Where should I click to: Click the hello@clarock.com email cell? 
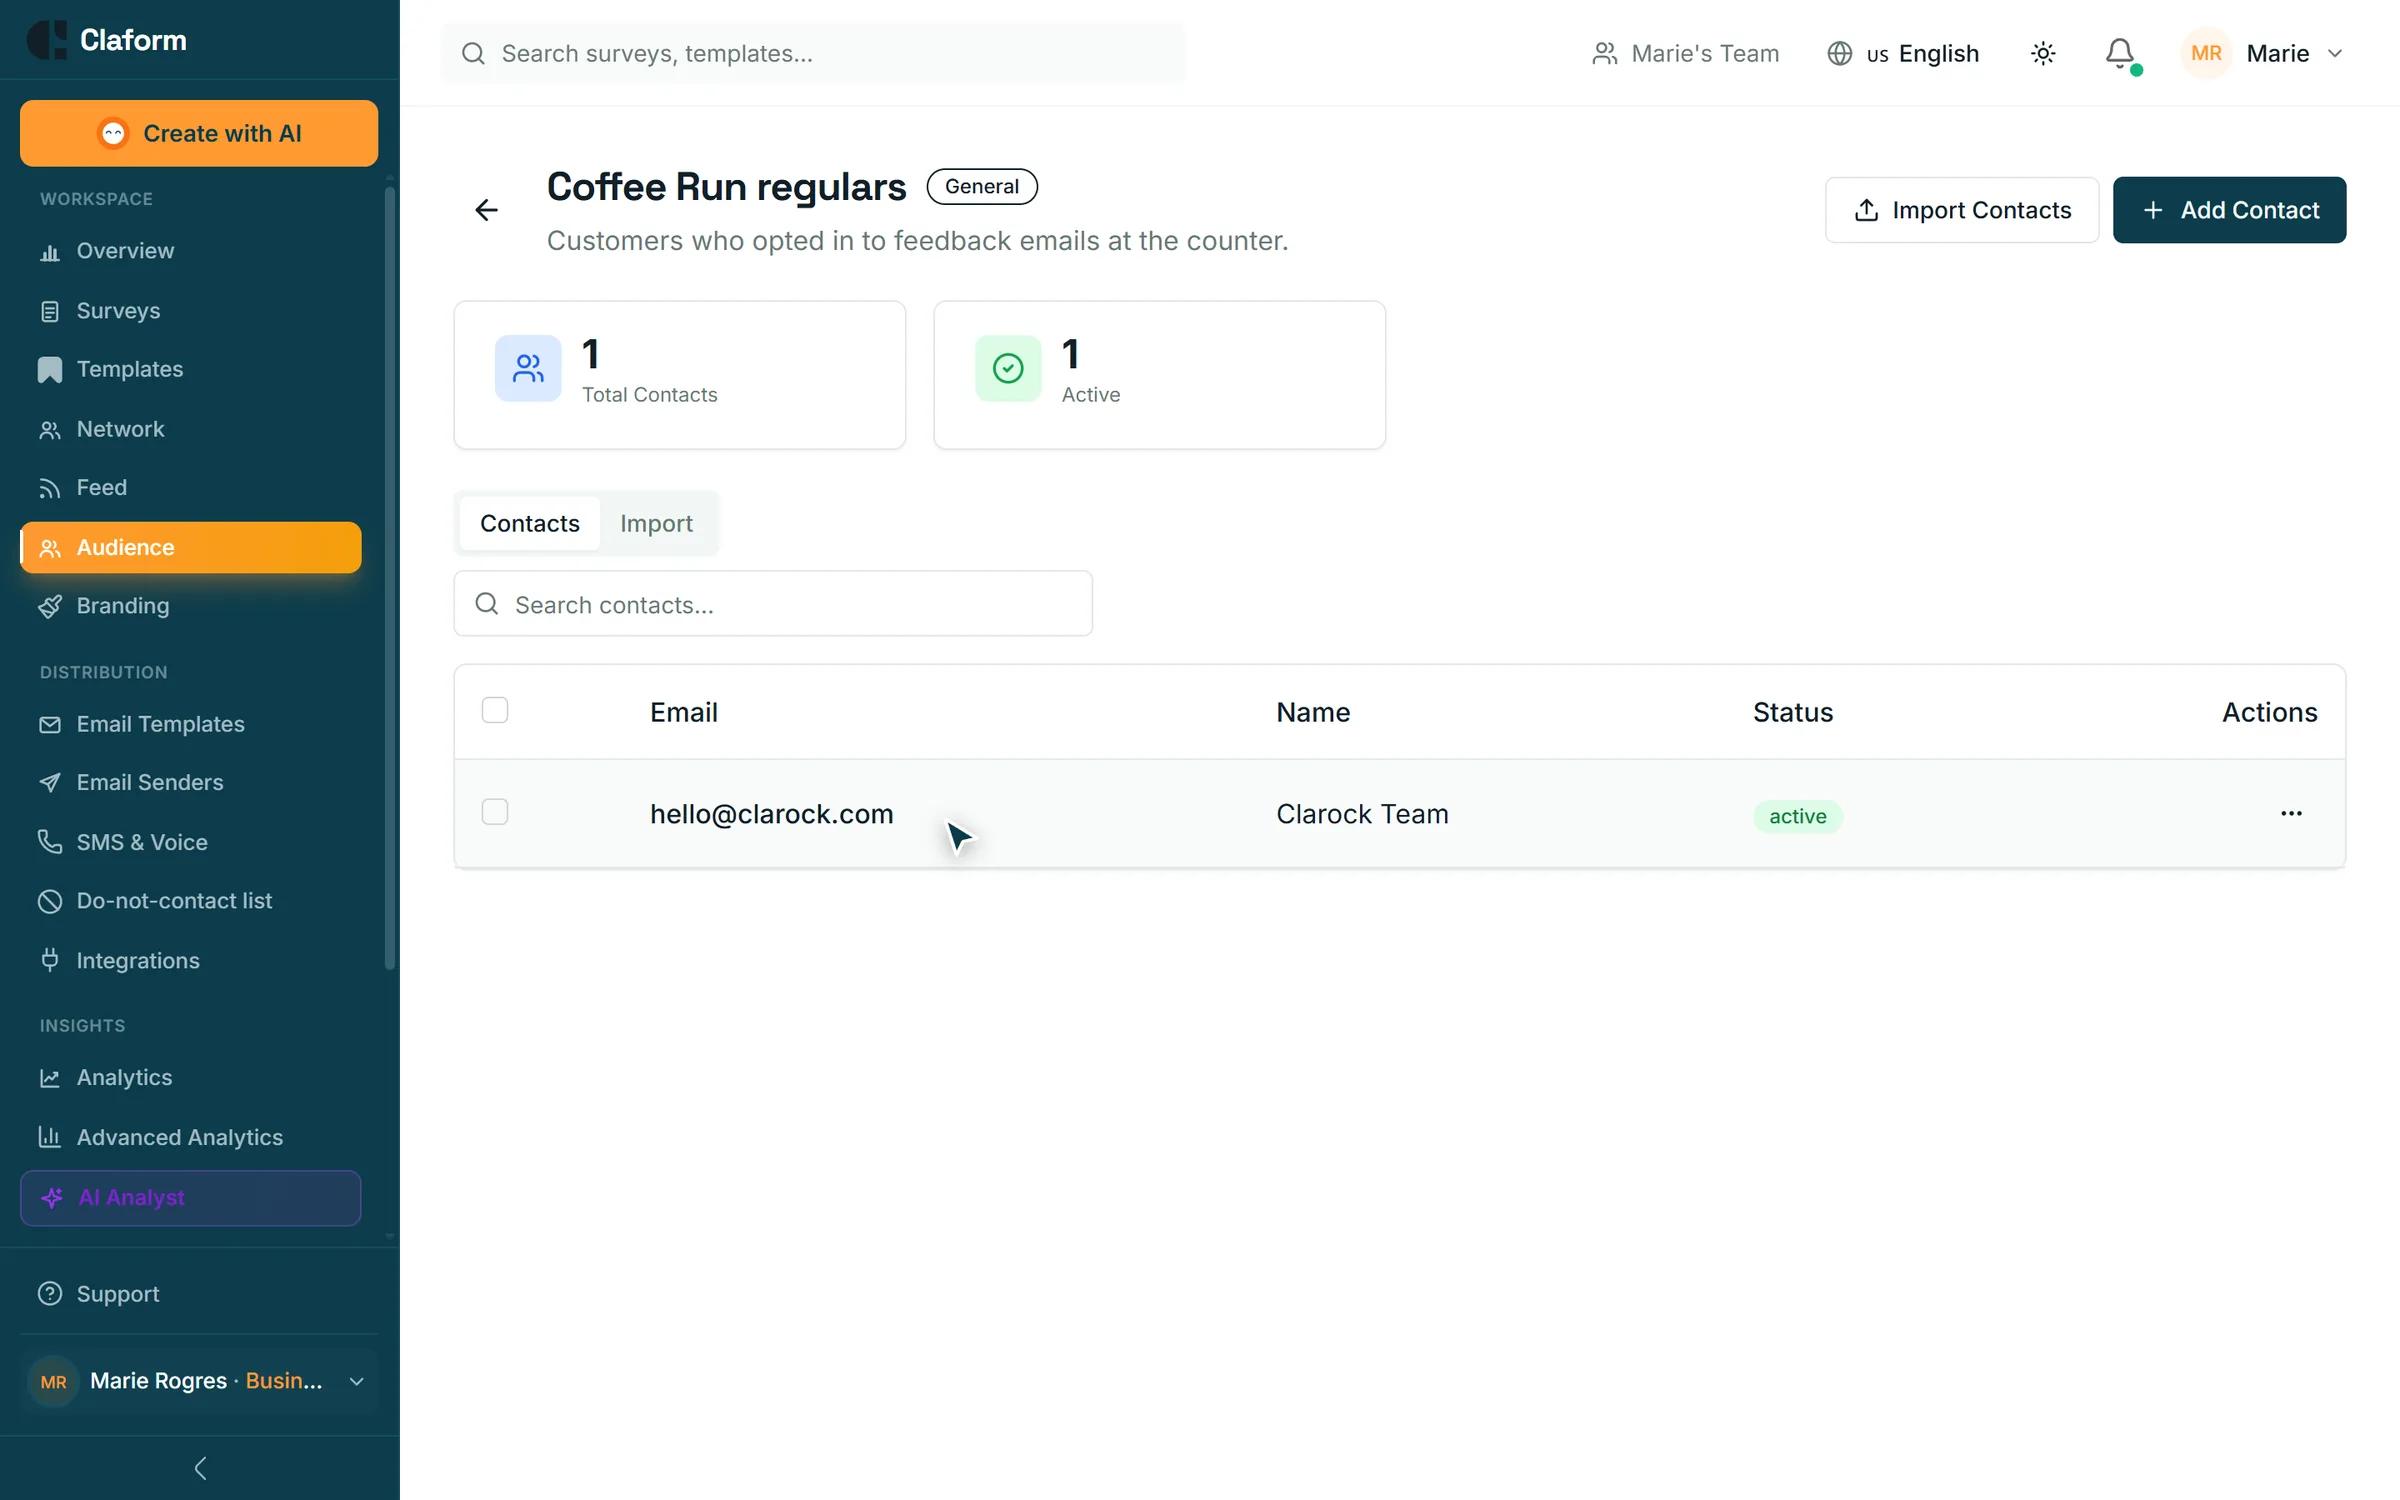coord(771,814)
